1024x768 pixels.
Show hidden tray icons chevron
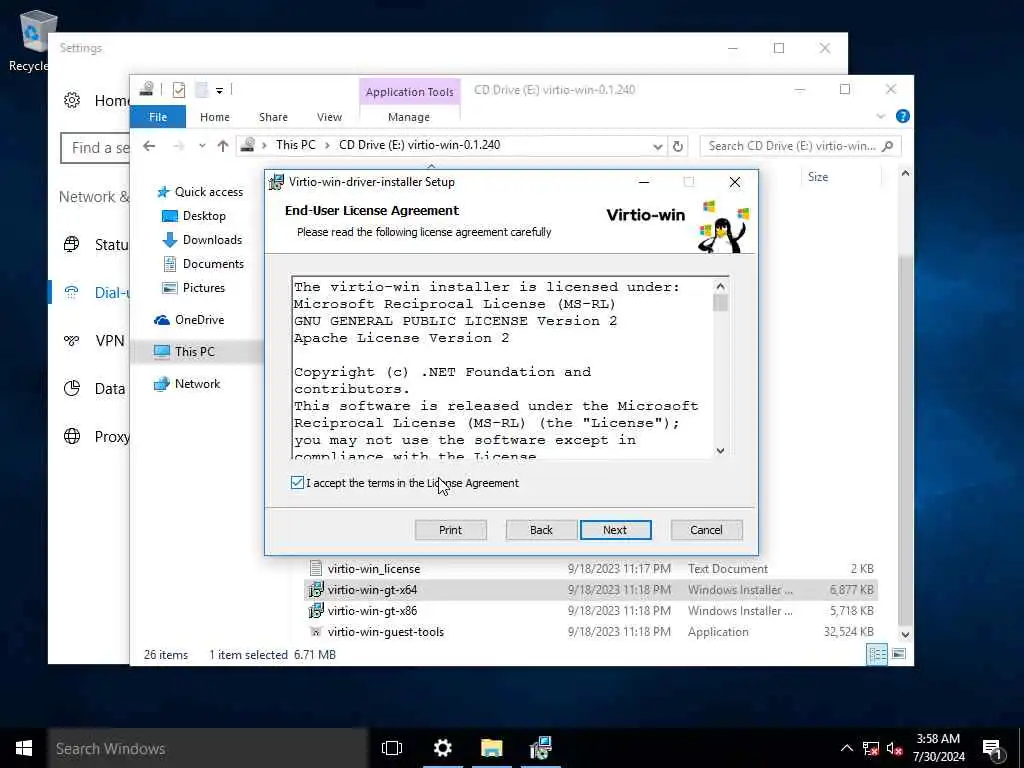pos(846,748)
